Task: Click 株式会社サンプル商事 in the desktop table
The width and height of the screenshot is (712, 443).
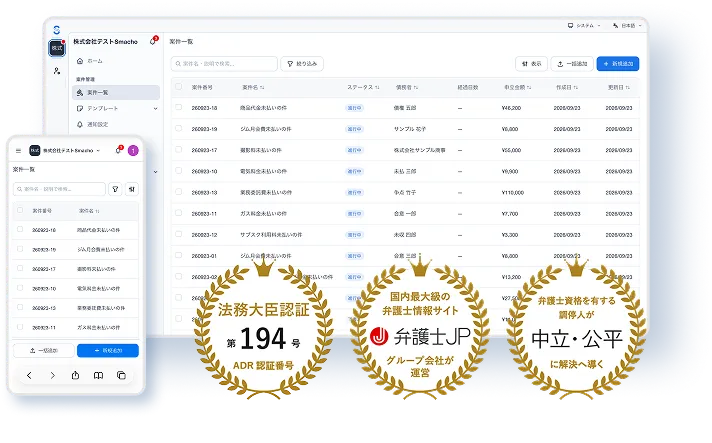Action: pyautogui.click(x=419, y=150)
